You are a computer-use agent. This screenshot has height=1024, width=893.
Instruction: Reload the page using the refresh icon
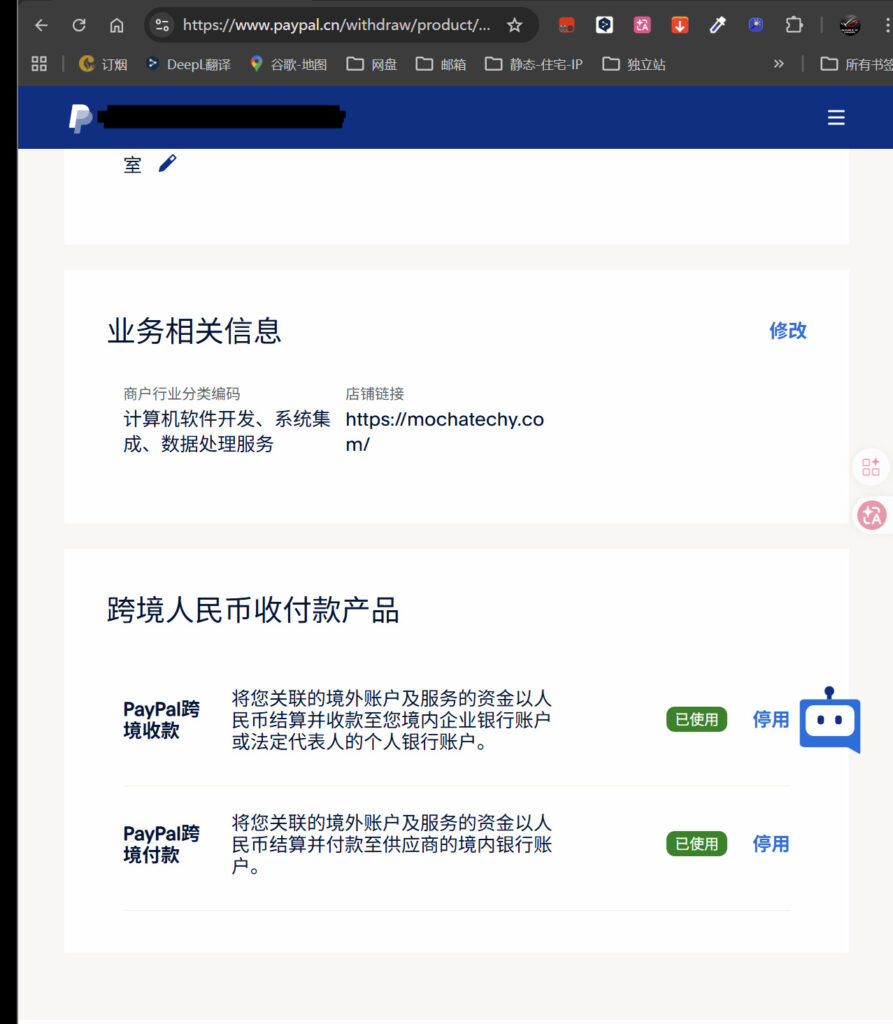click(x=79, y=25)
